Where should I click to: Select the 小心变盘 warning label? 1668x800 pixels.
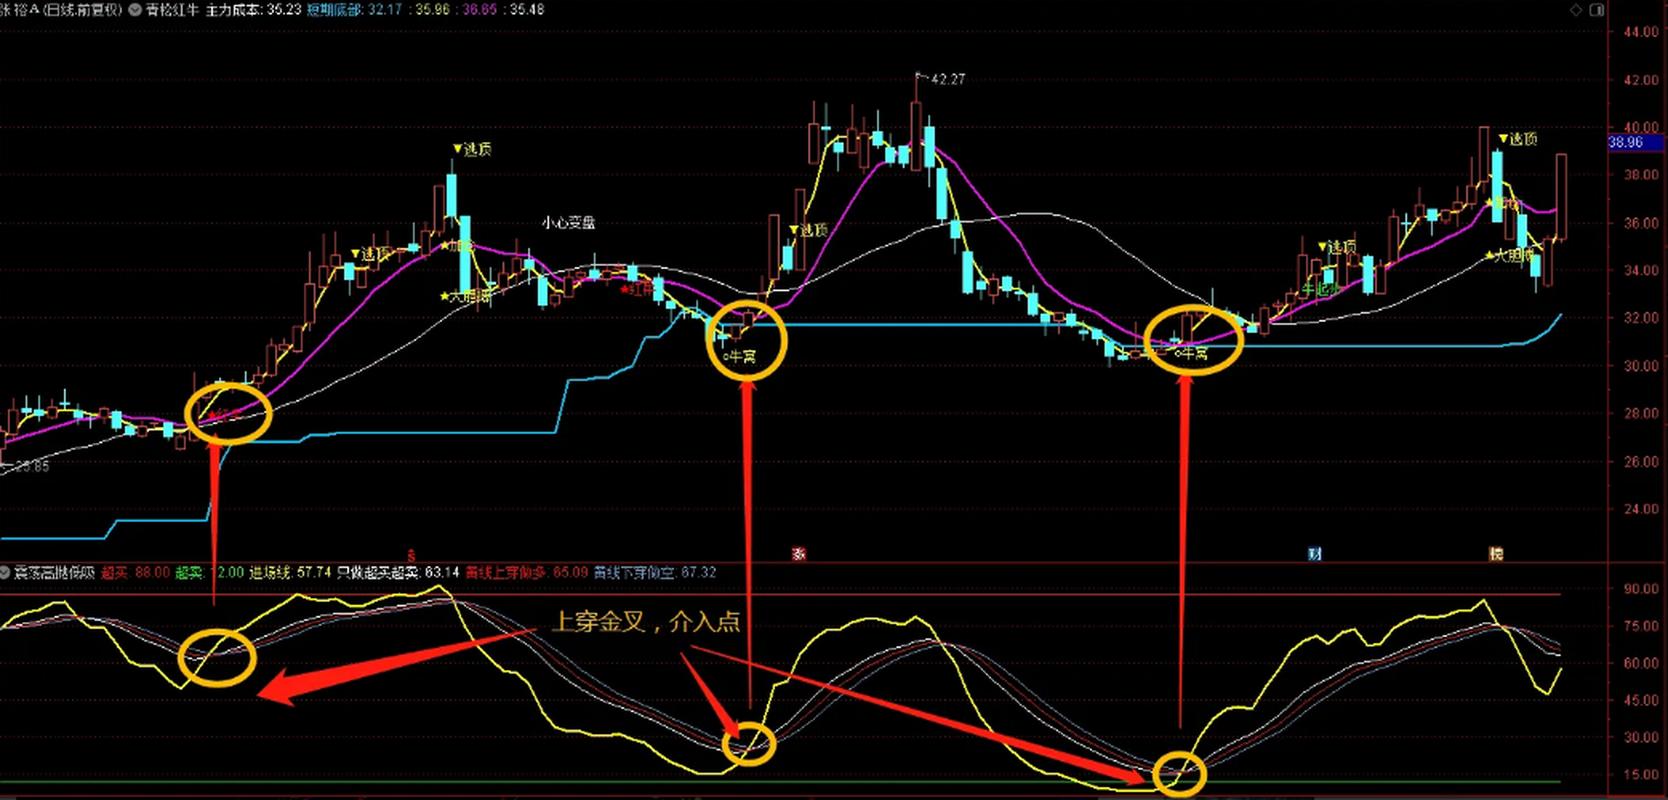568,223
